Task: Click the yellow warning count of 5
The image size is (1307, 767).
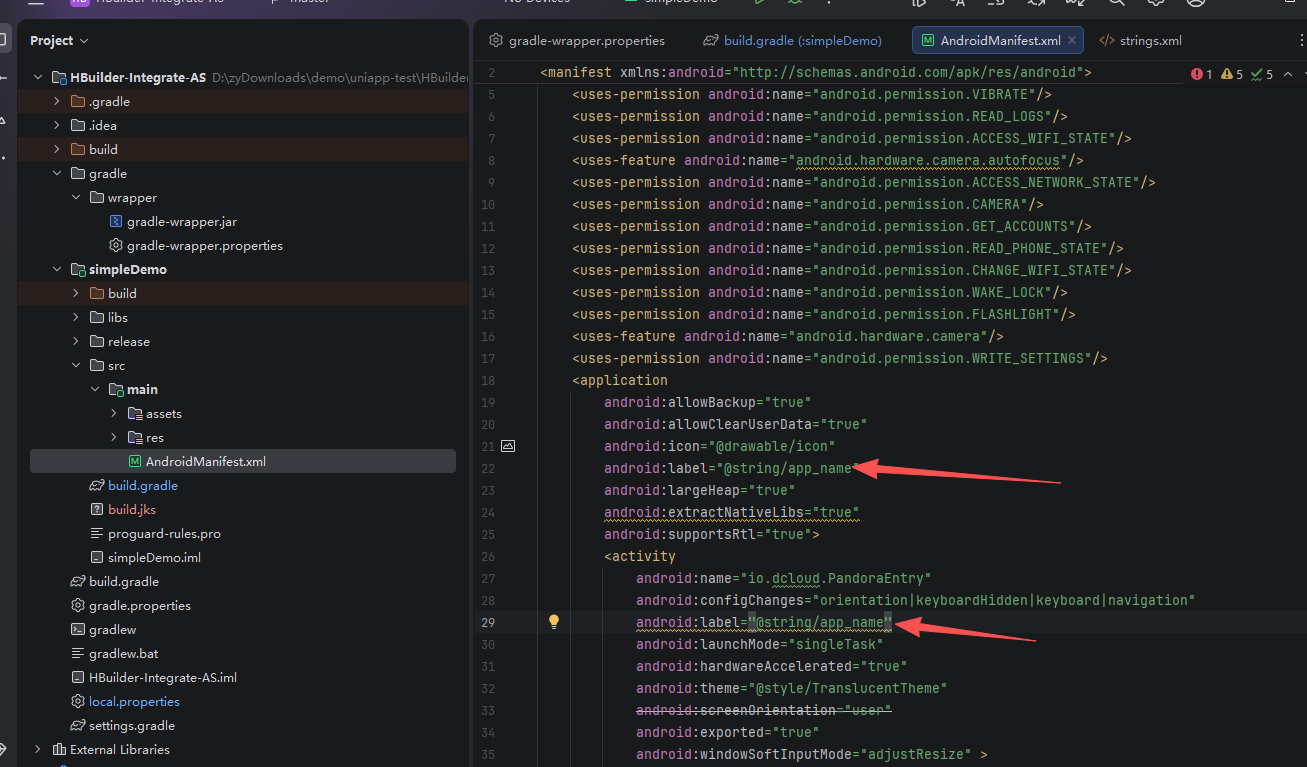Action: coord(1232,74)
